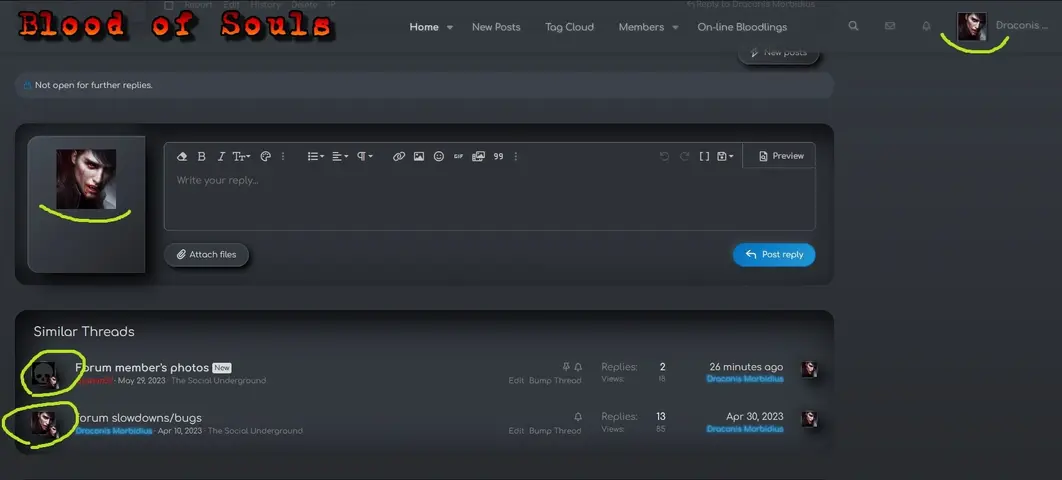Open the Tag Cloud page
The width and height of the screenshot is (1062, 480).
pos(569,27)
